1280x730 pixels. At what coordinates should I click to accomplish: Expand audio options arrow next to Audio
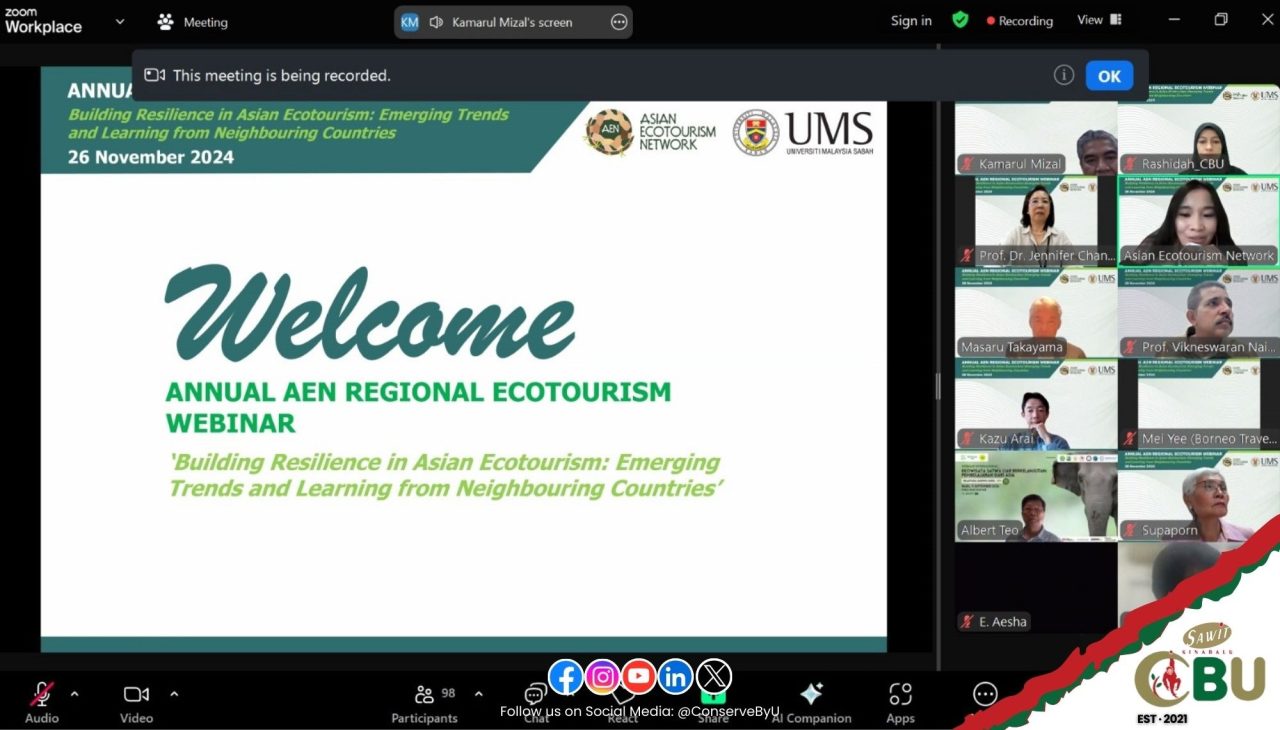pyautogui.click(x=74, y=693)
